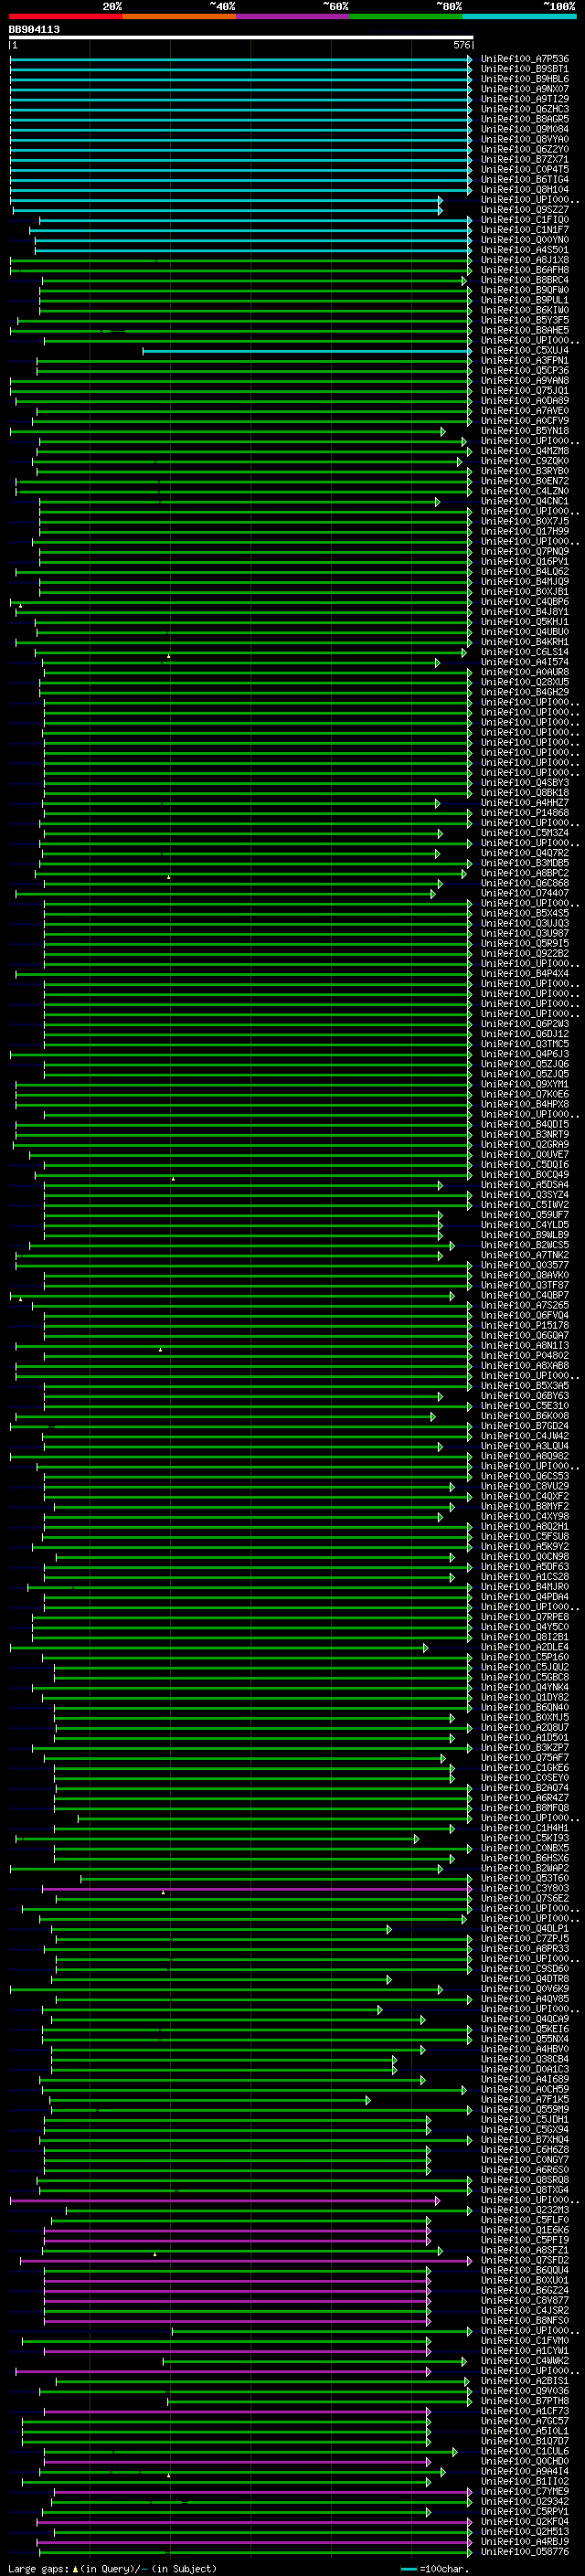This screenshot has width=585, height=2576.
Task: Select the UniRef100_B6AFH8 label
Action: (525, 270)
